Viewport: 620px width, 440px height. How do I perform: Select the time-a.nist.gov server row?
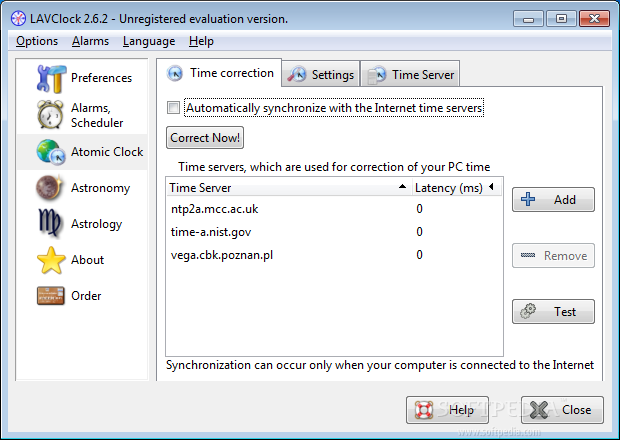click(334, 232)
